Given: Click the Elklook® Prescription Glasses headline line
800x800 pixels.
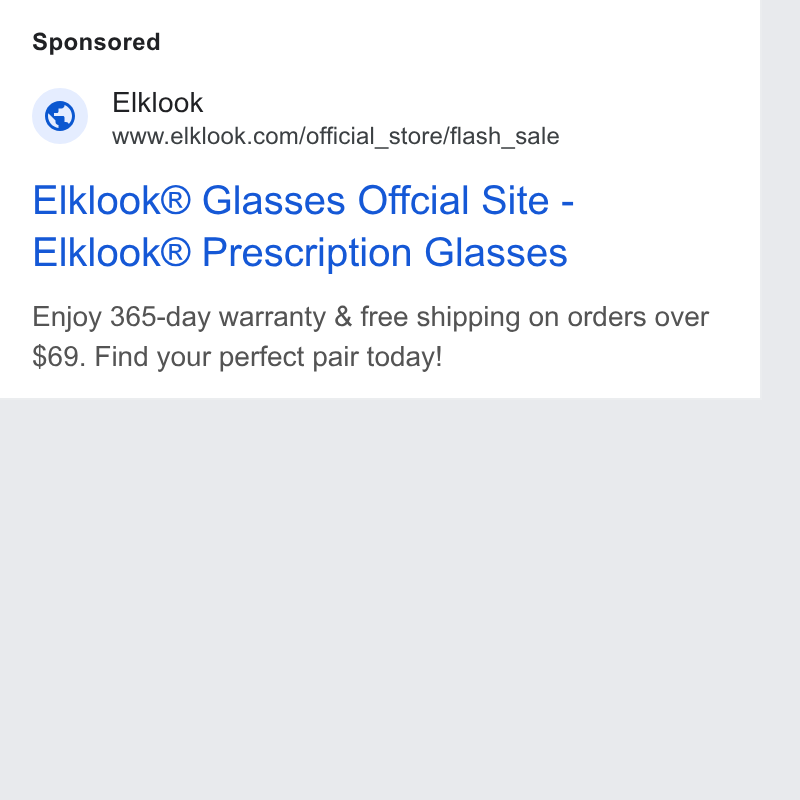Looking at the screenshot, I should point(300,252).
